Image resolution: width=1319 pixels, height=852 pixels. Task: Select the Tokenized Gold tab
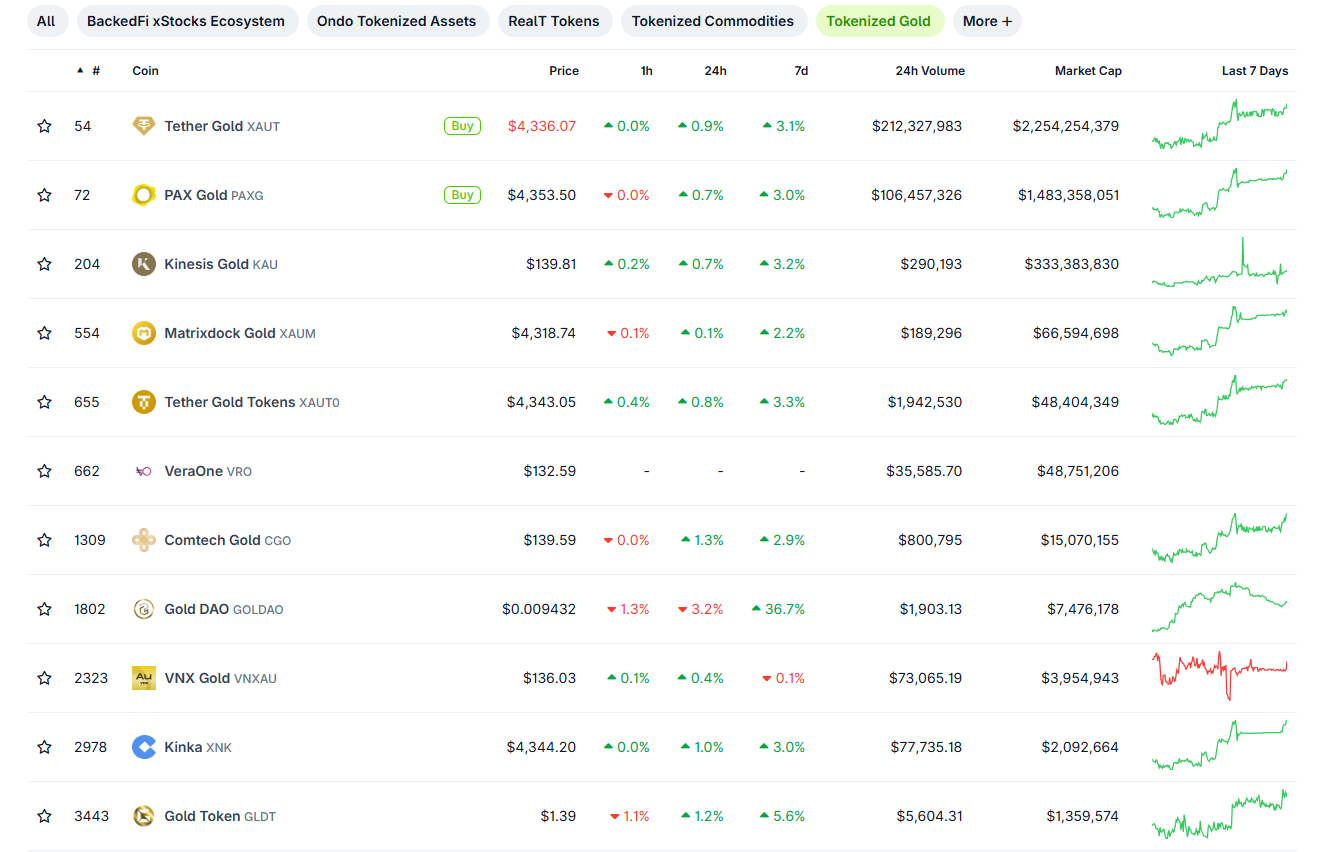[x=879, y=21]
